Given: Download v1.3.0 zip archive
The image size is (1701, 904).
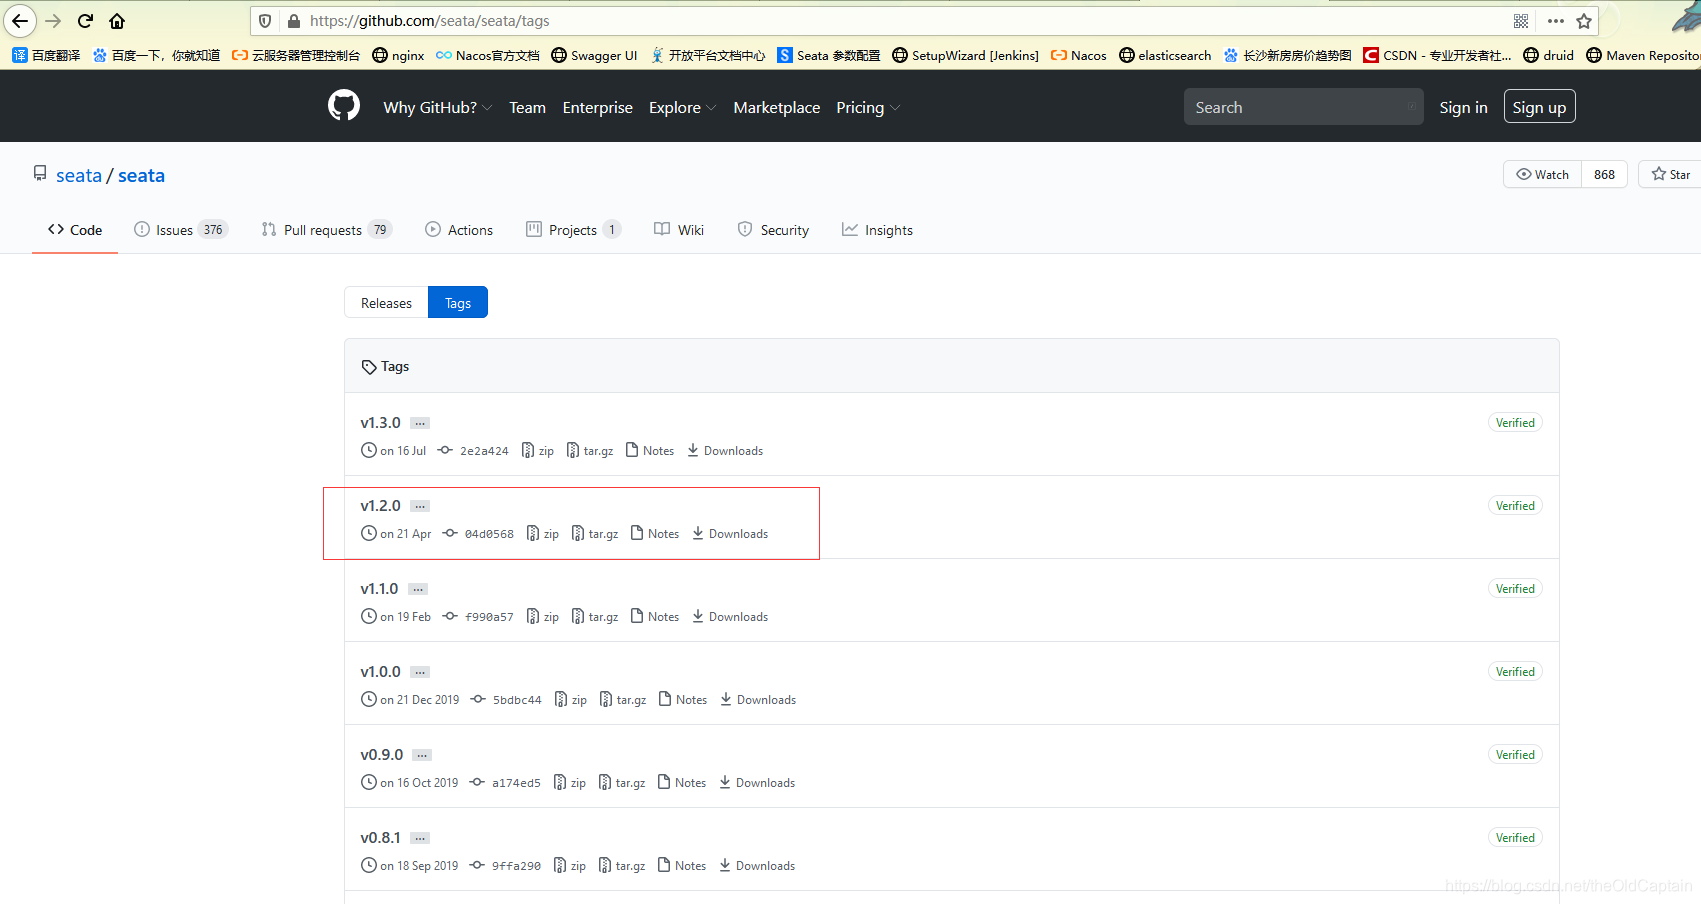Looking at the screenshot, I should pos(538,451).
